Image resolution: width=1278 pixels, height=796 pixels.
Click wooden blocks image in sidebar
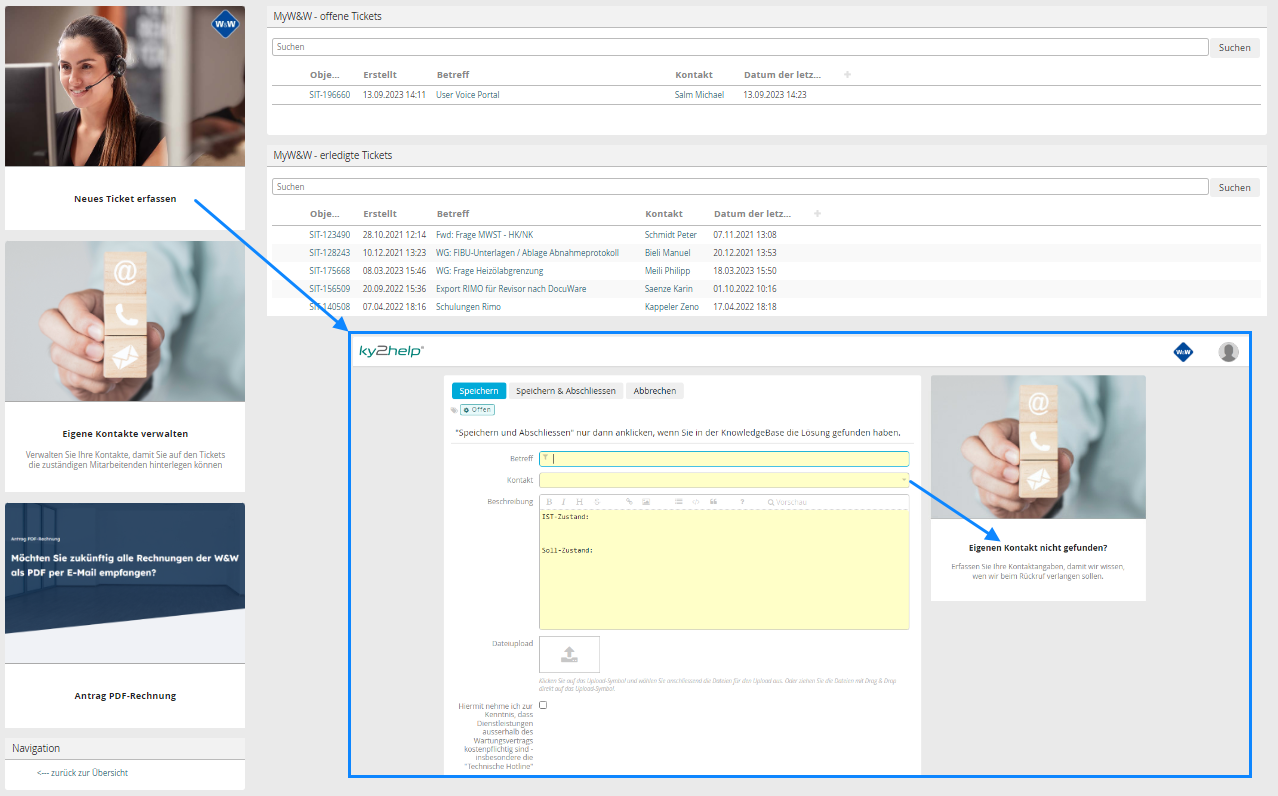pyautogui.click(x=125, y=321)
